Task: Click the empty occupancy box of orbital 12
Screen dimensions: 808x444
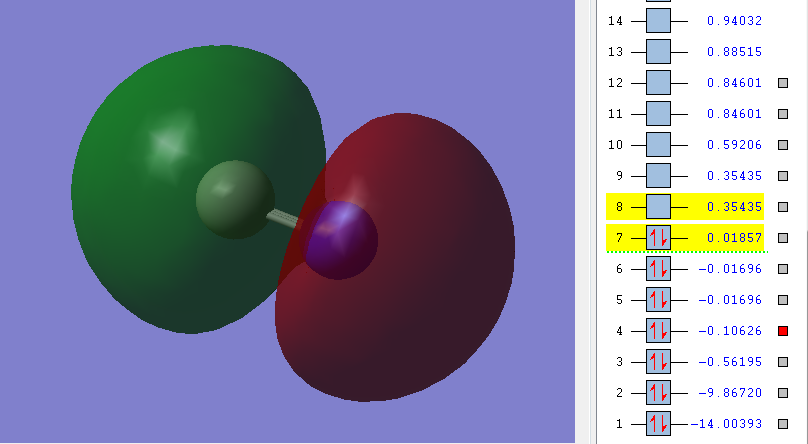Action: point(659,83)
